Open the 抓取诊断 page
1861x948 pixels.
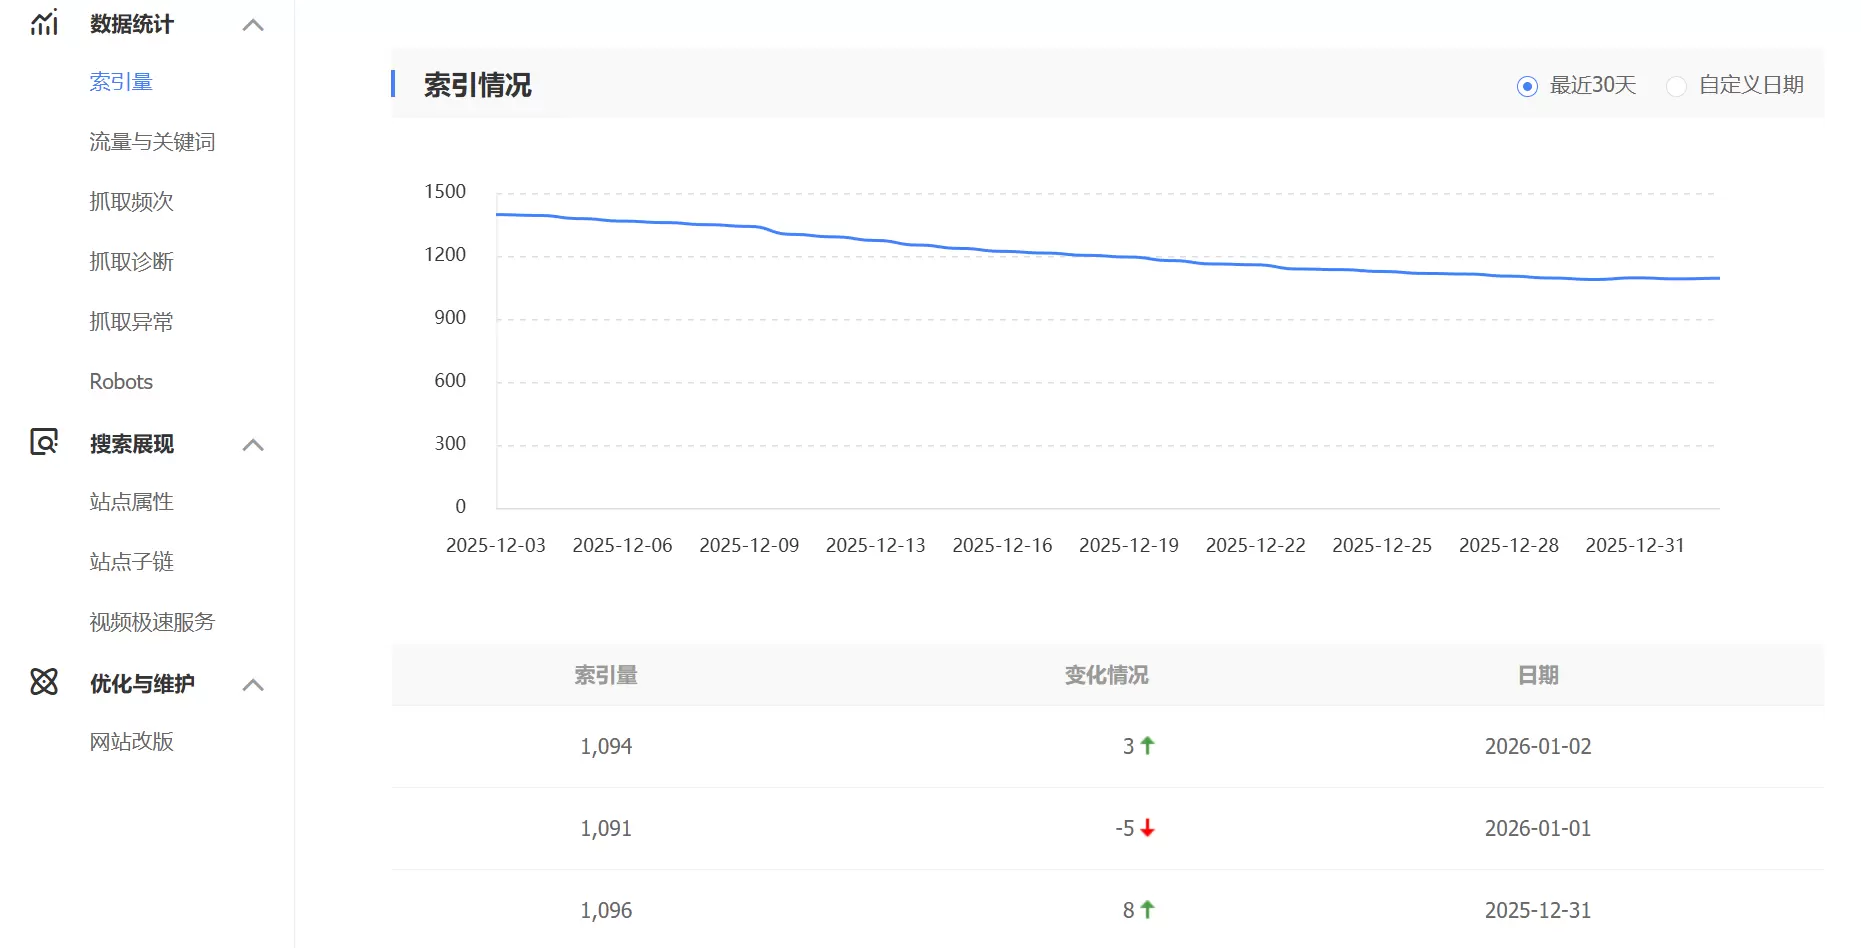132,262
